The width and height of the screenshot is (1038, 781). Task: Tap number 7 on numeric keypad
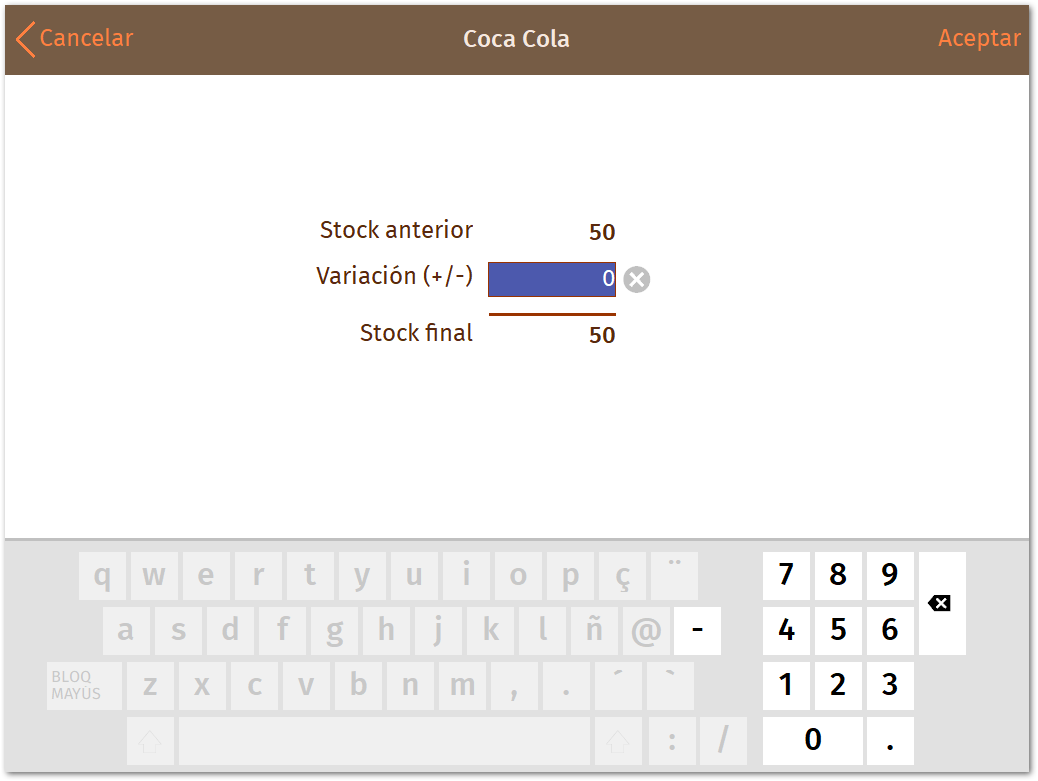point(786,575)
